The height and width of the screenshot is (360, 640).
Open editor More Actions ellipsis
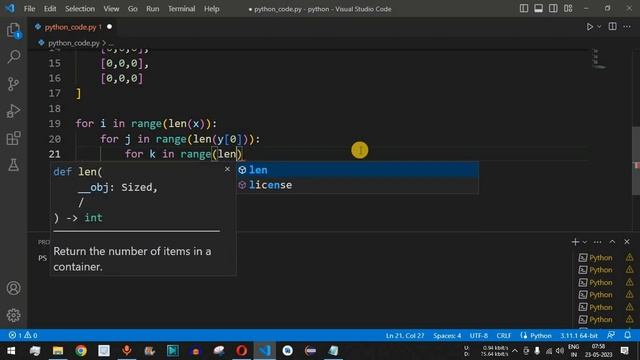627,27
